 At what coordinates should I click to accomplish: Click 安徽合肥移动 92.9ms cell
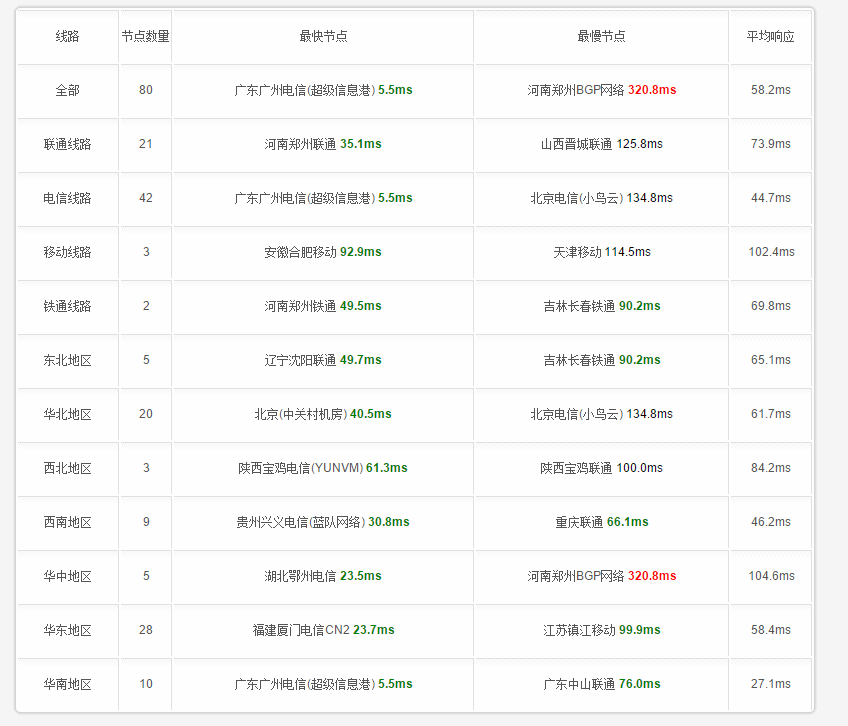323,252
